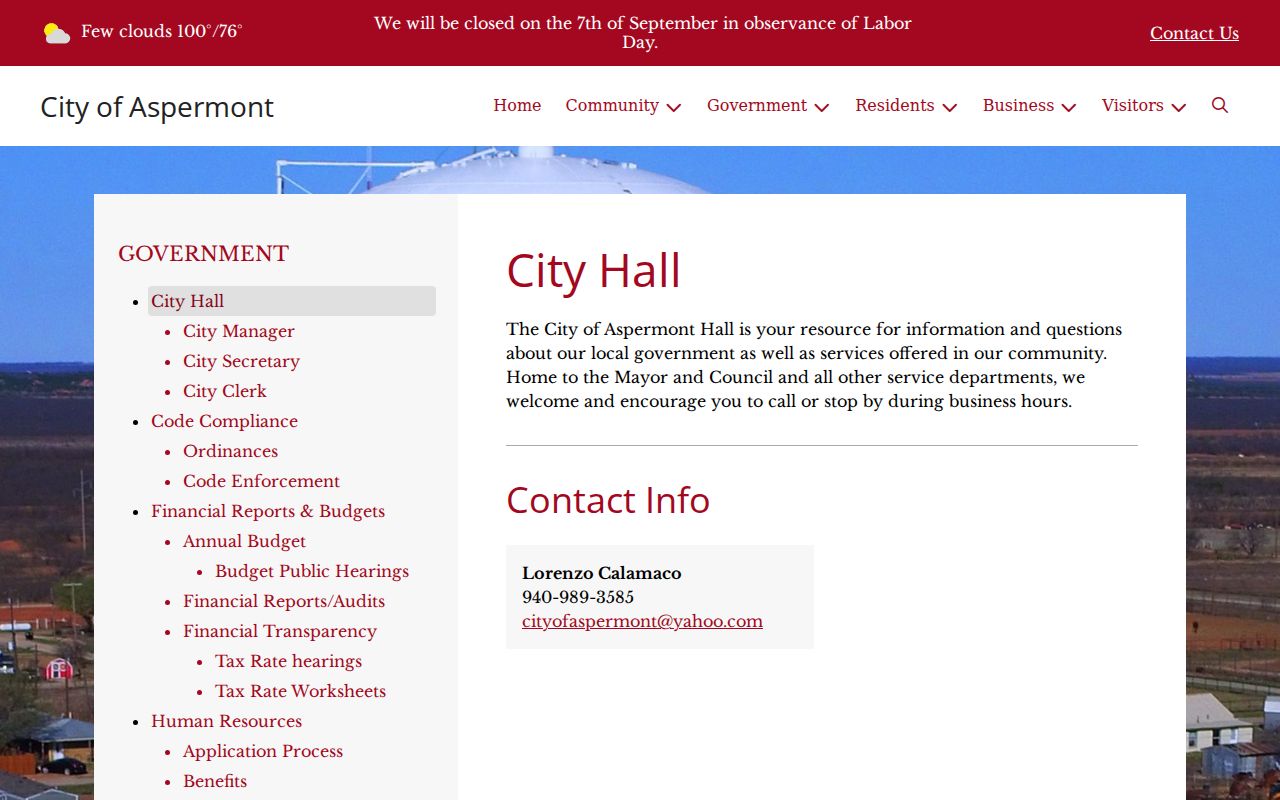Click the GOVERNMENT sidebar heading

point(203,254)
